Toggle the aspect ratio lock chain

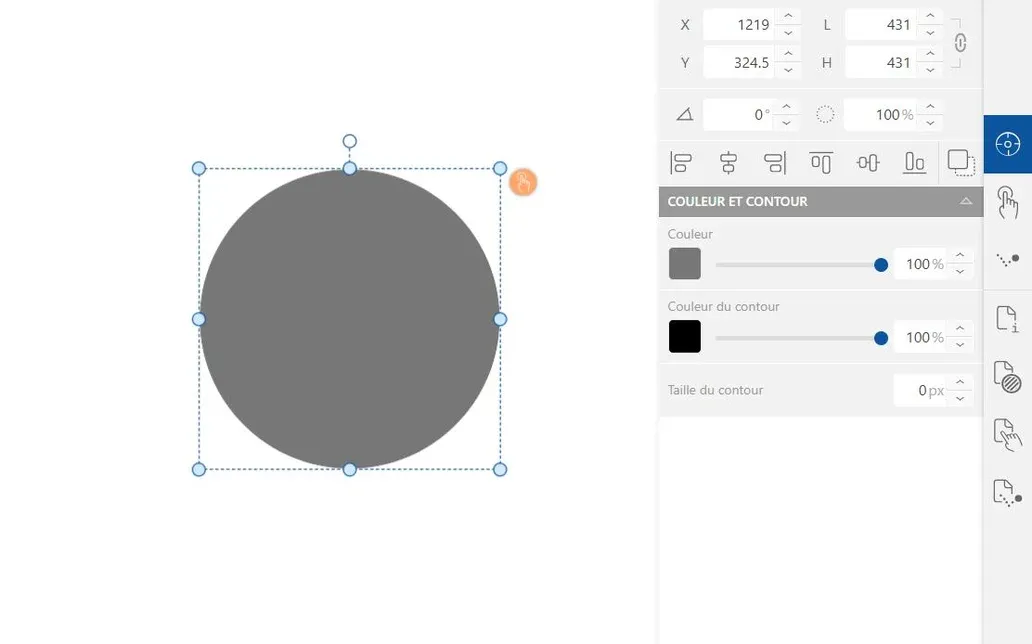point(960,43)
